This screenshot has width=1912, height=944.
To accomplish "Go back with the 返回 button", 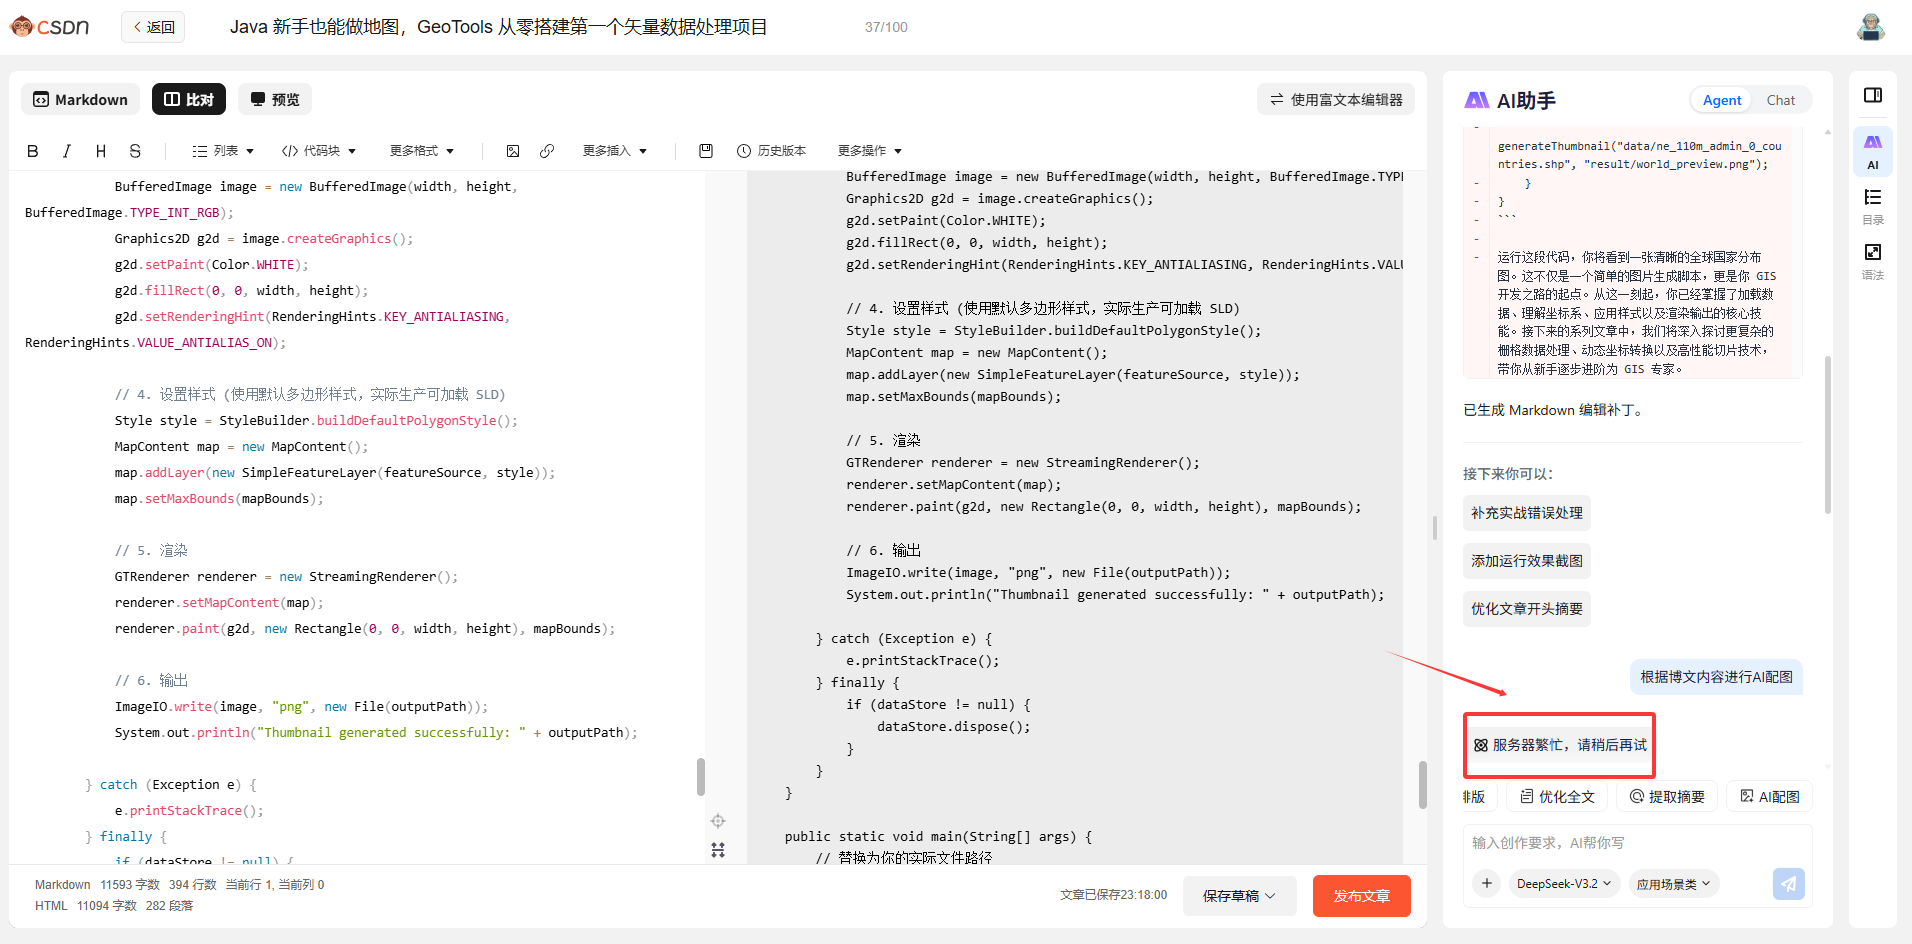I will coord(153,27).
